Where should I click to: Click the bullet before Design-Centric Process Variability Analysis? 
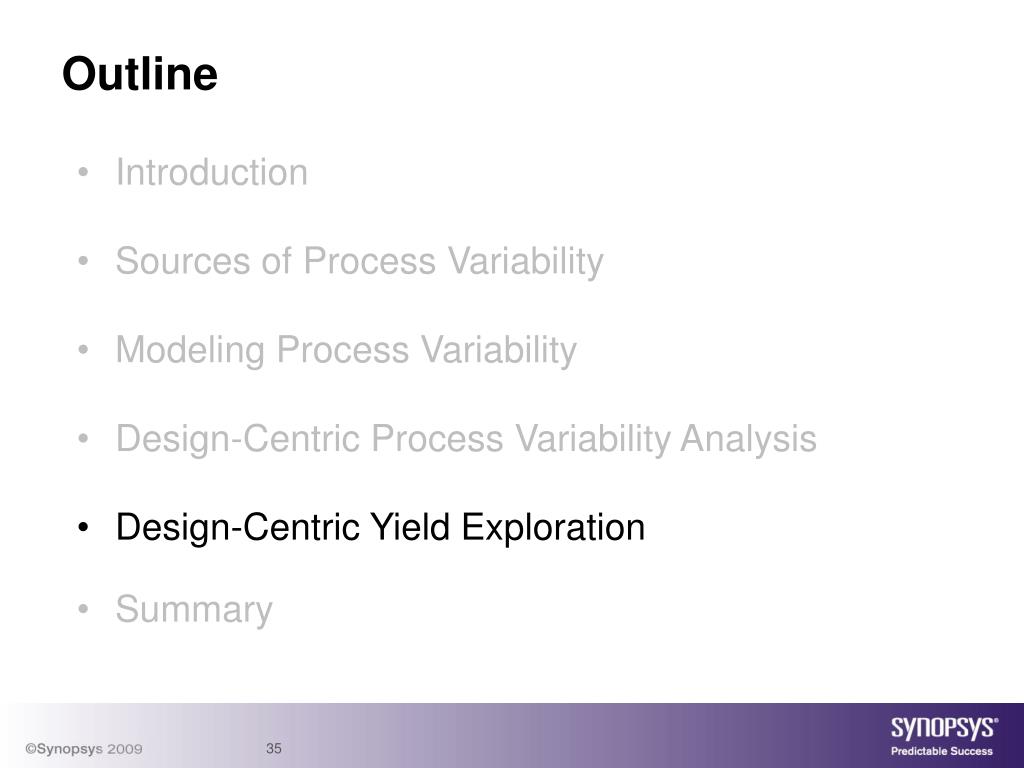[83, 438]
